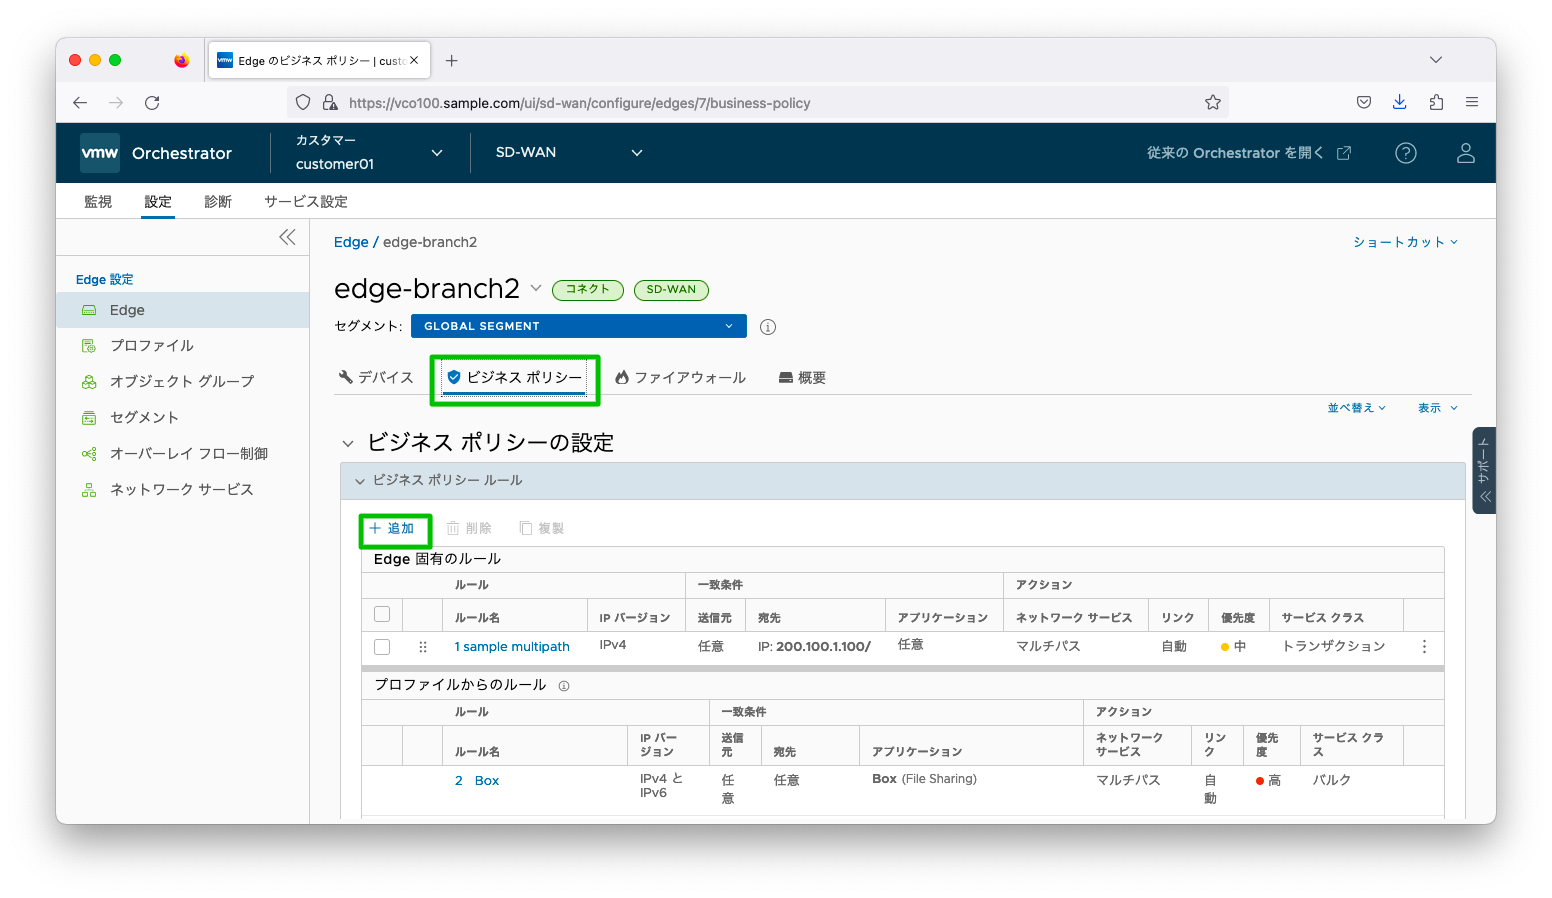Click the 追加 add rule button
1552x898 pixels.
click(x=392, y=528)
